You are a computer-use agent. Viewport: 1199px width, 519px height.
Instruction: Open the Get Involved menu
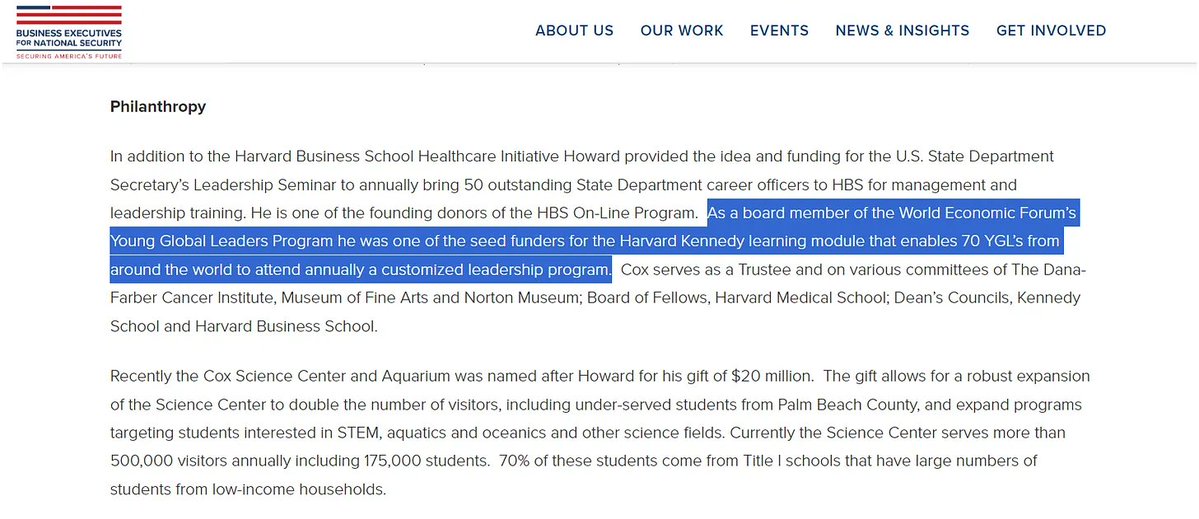click(x=1051, y=31)
